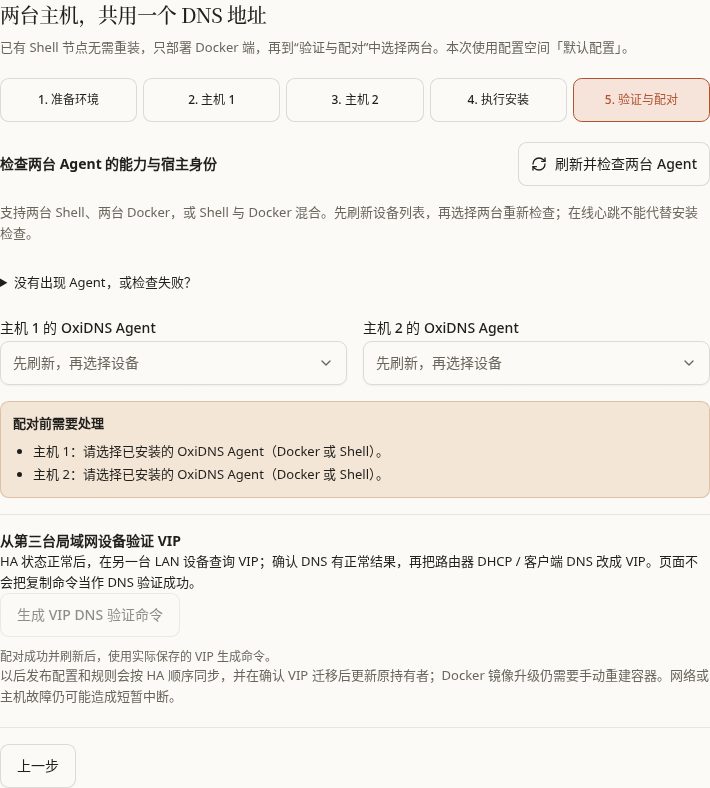Open step 1 准备环境
The image size is (710, 788).
pos(68,100)
